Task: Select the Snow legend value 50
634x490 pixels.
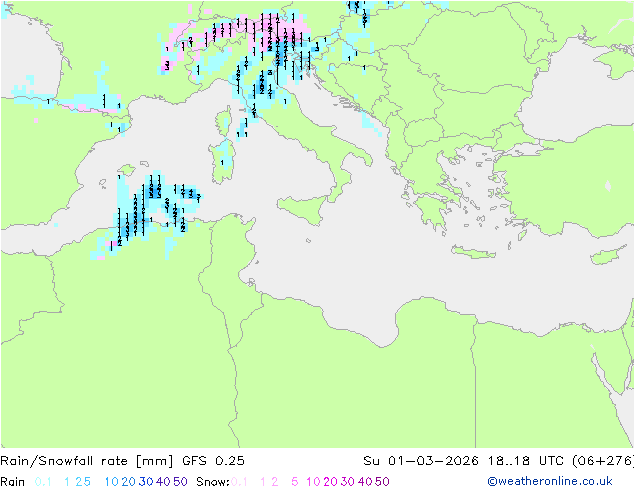Action: (382, 482)
